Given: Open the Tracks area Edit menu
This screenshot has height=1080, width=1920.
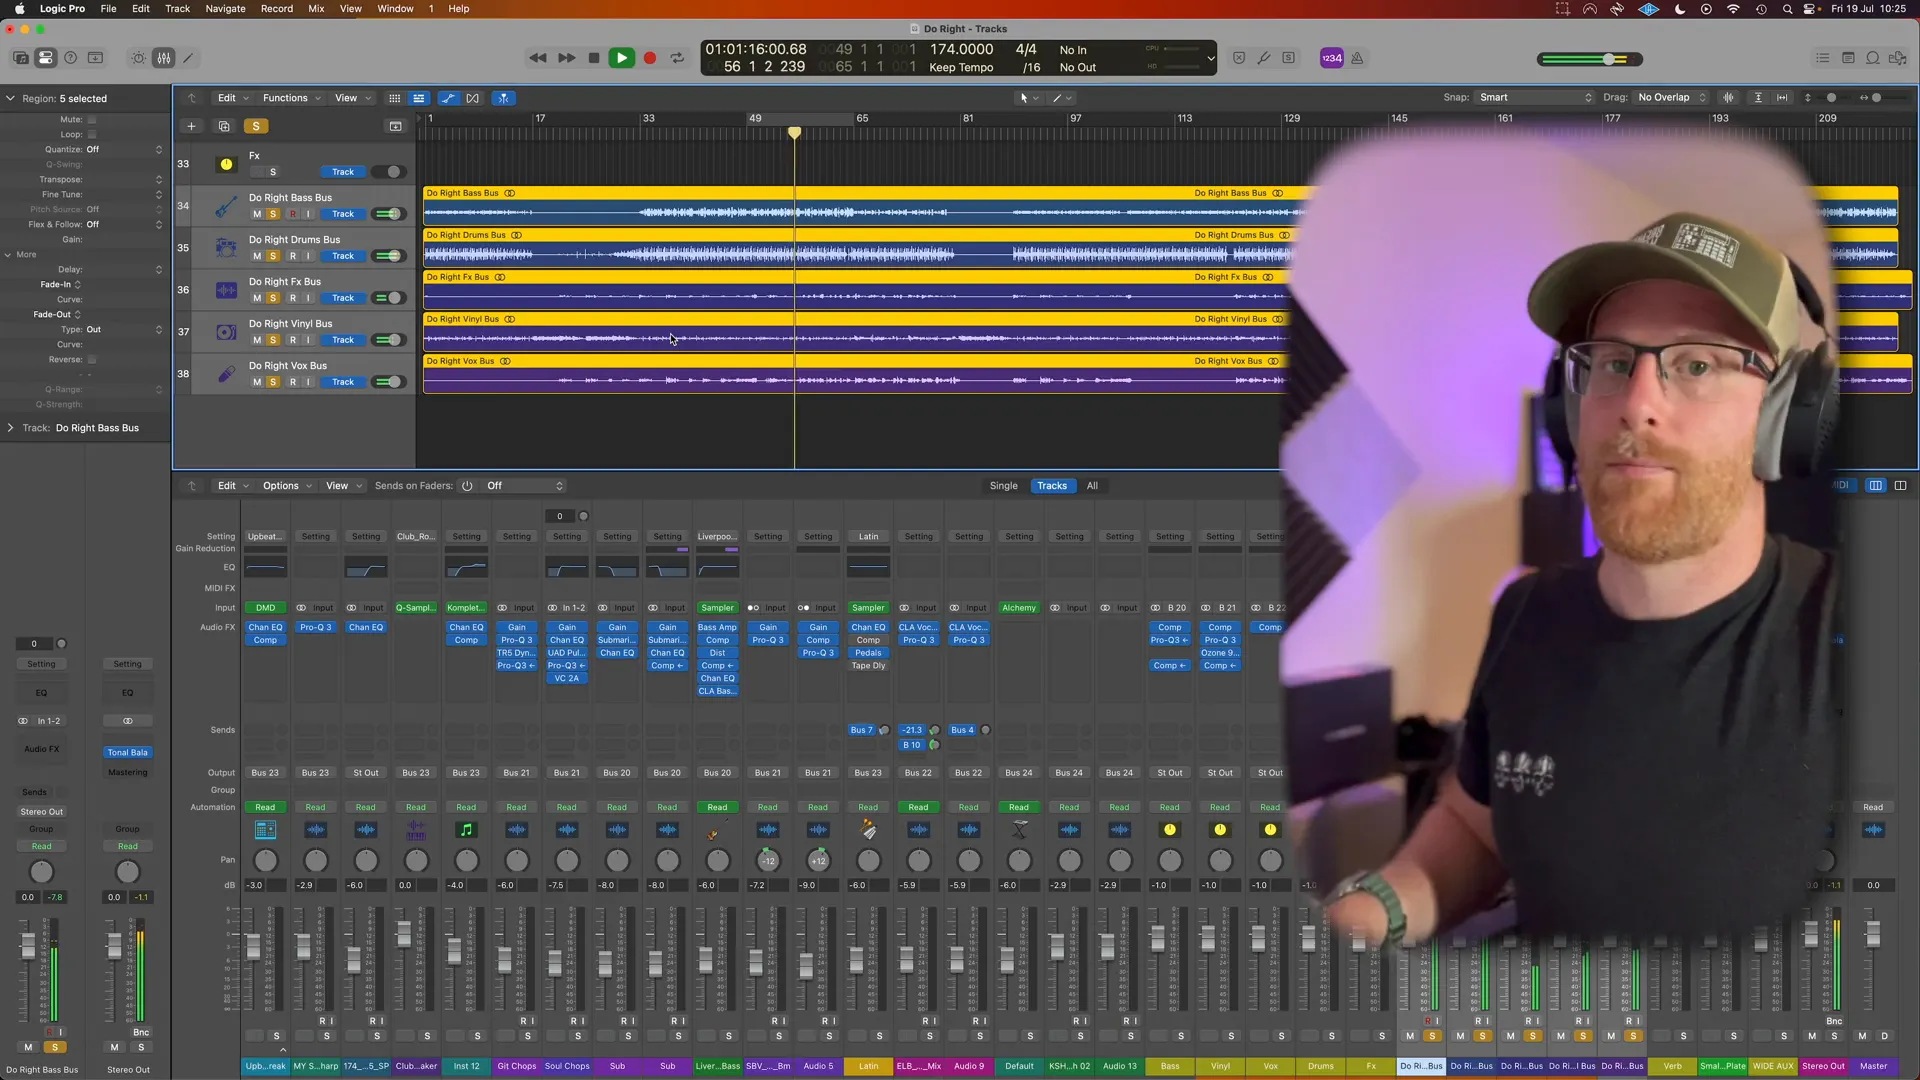Looking at the screenshot, I should (x=232, y=98).
